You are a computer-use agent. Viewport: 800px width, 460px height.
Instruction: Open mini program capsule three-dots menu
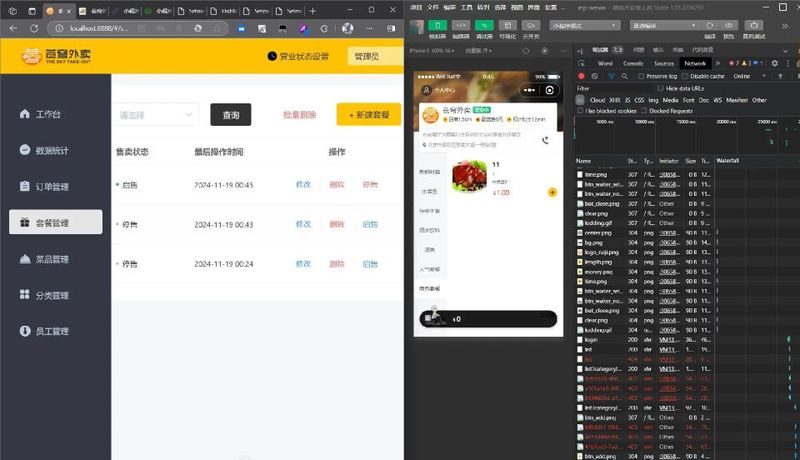coord(530,90)
